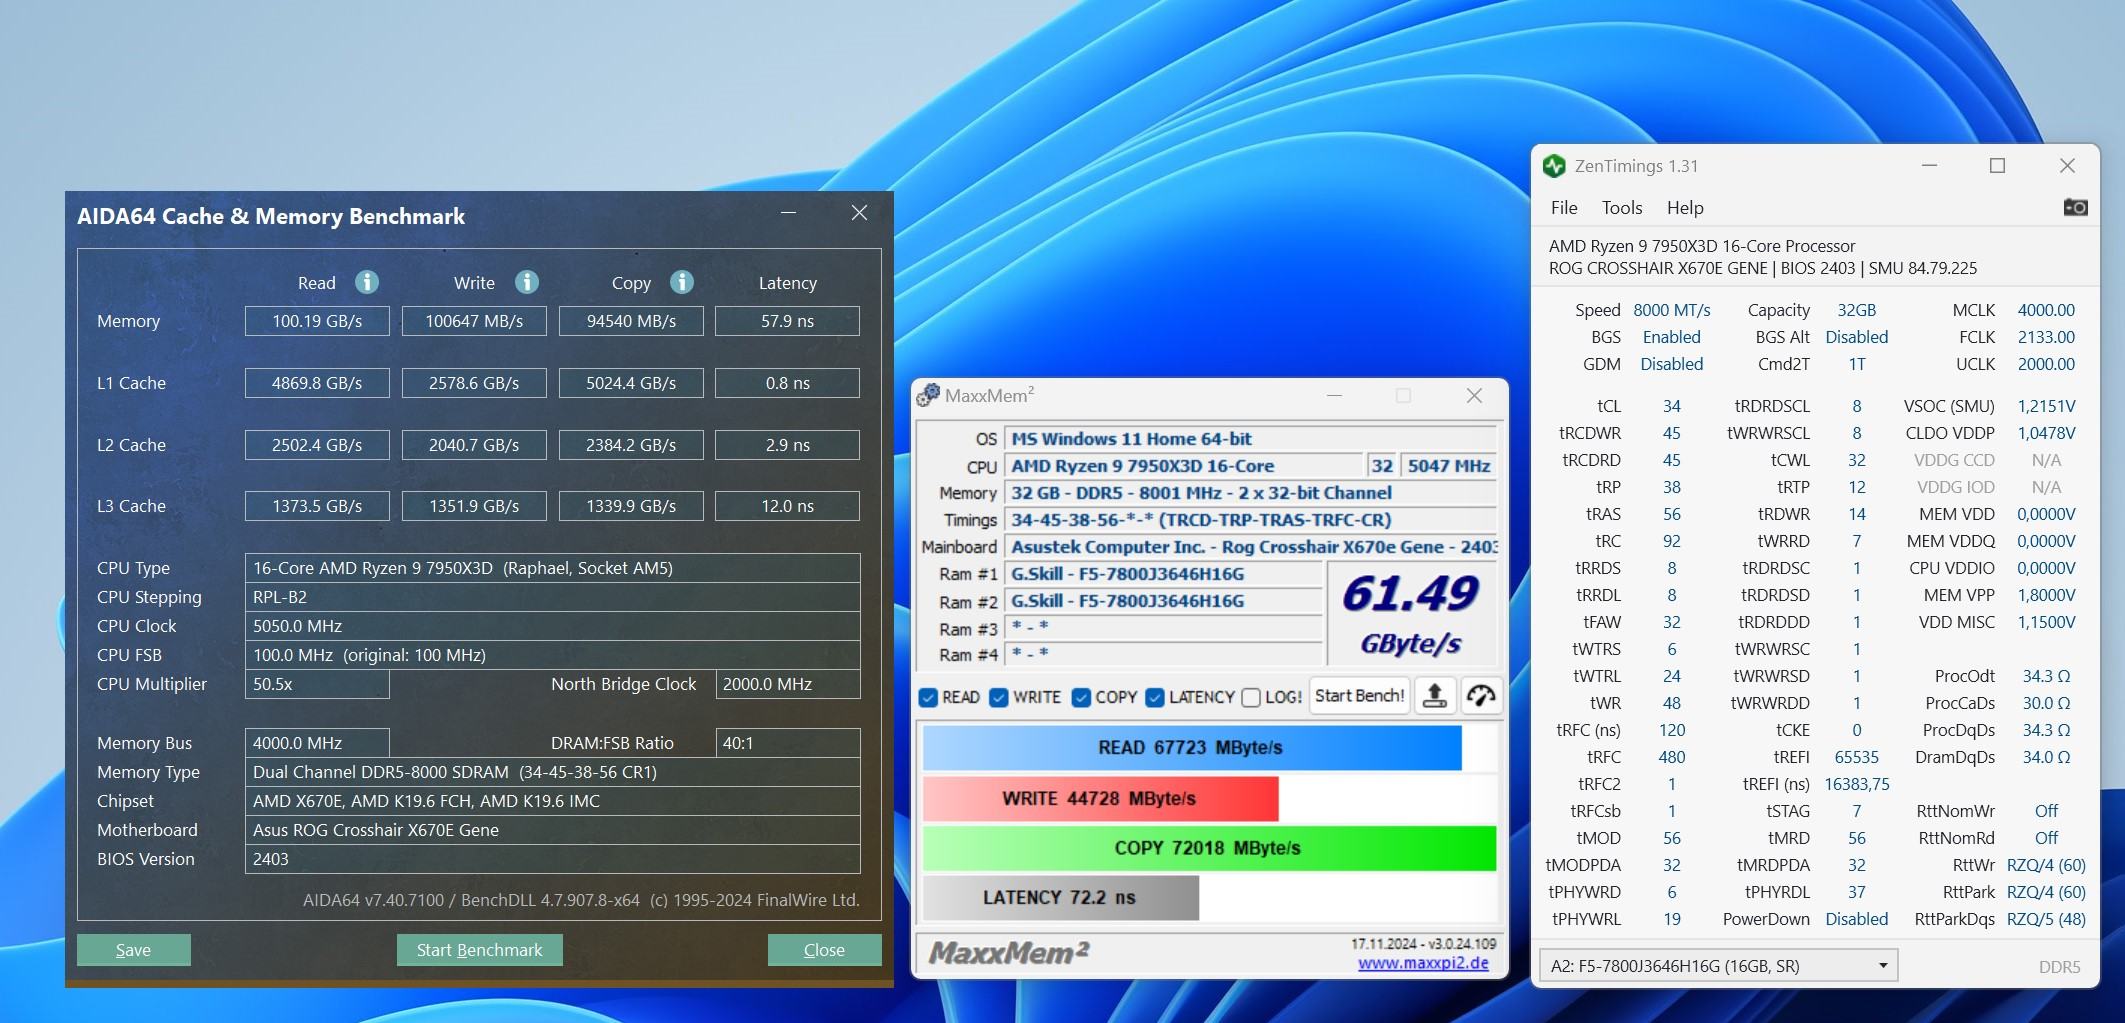Image resolution: width=2125 pixels, height=1023 pixels.
Task: Open the File menu in ZenTimings
Action: point(1564,208)
